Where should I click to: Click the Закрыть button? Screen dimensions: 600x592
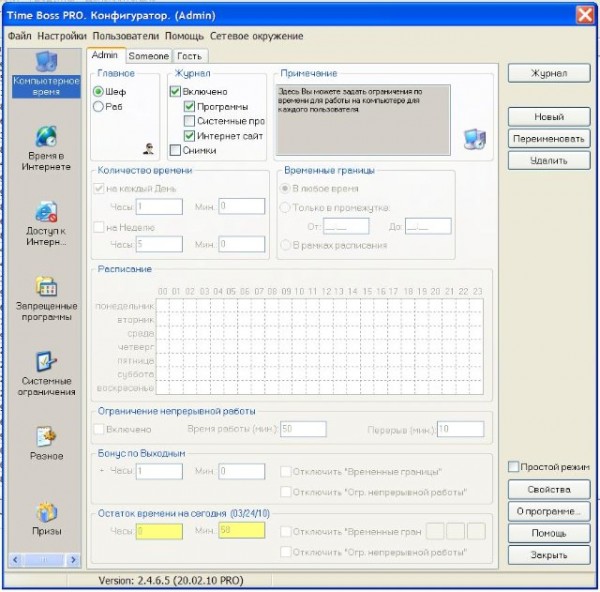pyautogui.click(x=549, y=555)
